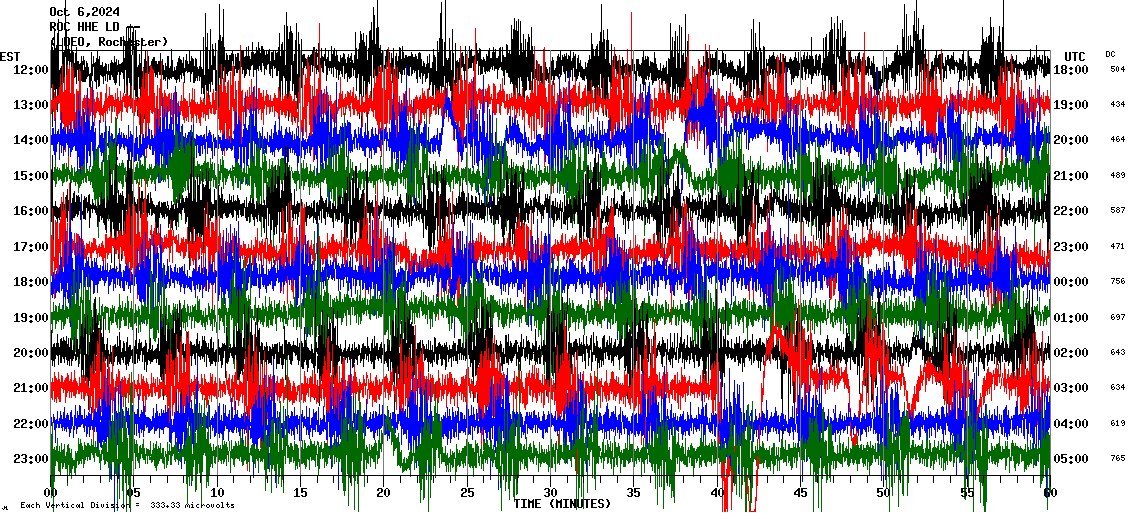Select the 45 minute axis tick label
Image resolution: width=1130 pixels, height=519 pixels.
tap(800, 492)
